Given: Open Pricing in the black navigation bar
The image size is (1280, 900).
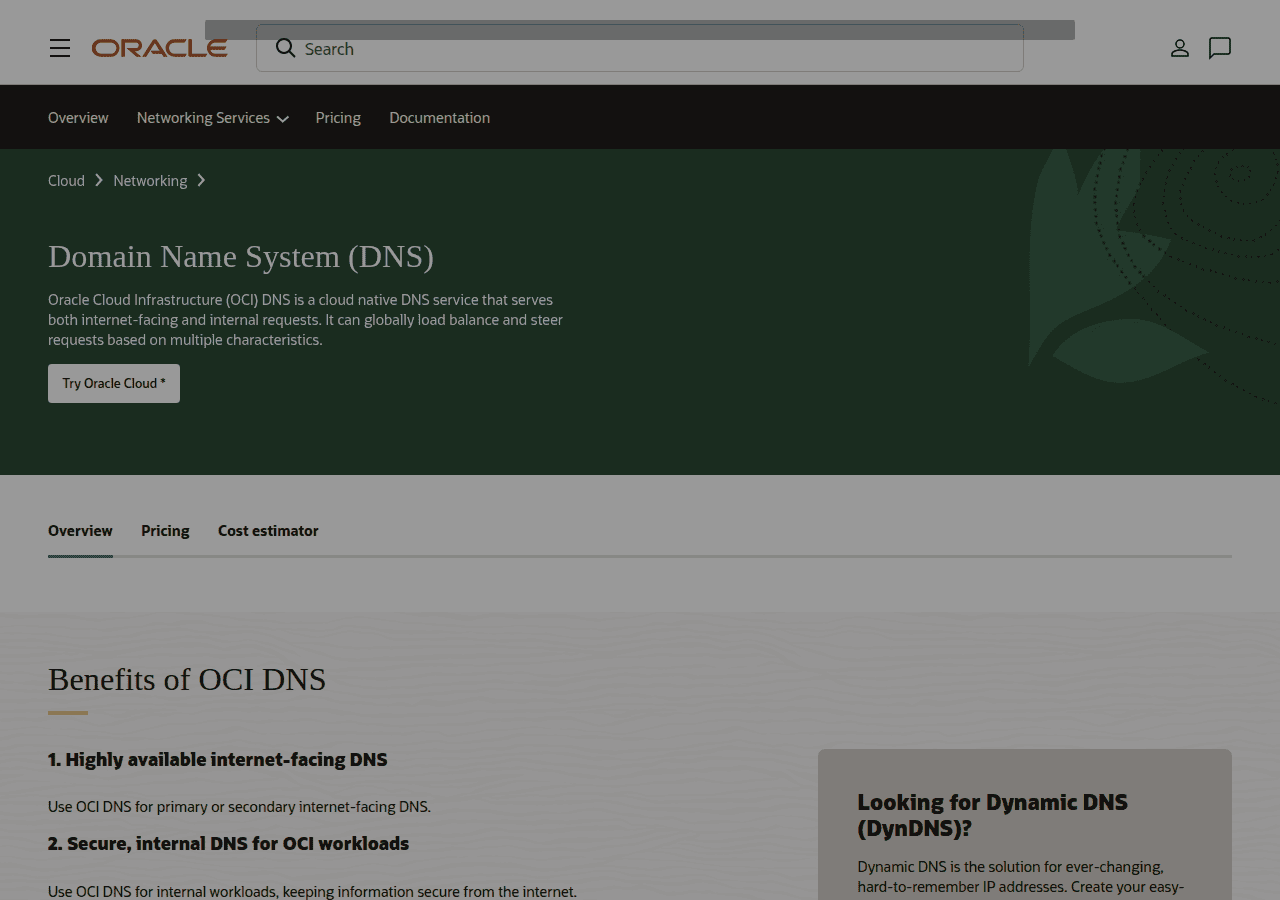Looking at the screenshot, I should tap(338, 118).
